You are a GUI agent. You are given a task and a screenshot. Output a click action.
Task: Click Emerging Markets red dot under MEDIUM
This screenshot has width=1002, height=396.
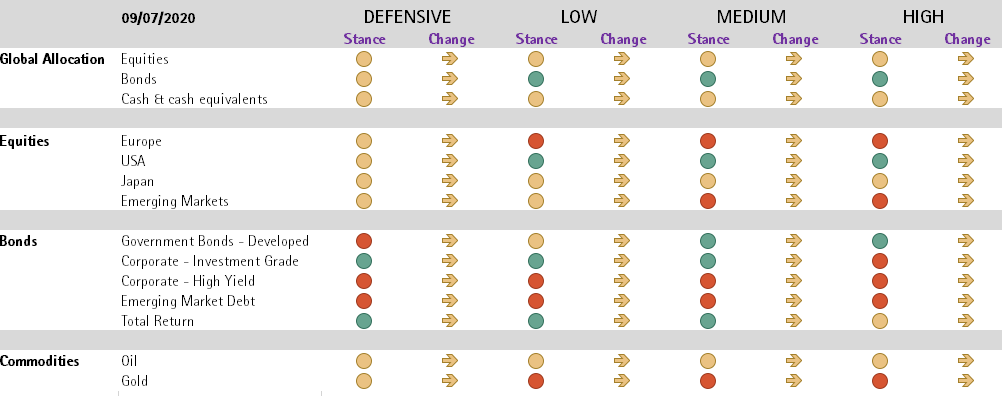pyautogui.click(x=707, y=201)
